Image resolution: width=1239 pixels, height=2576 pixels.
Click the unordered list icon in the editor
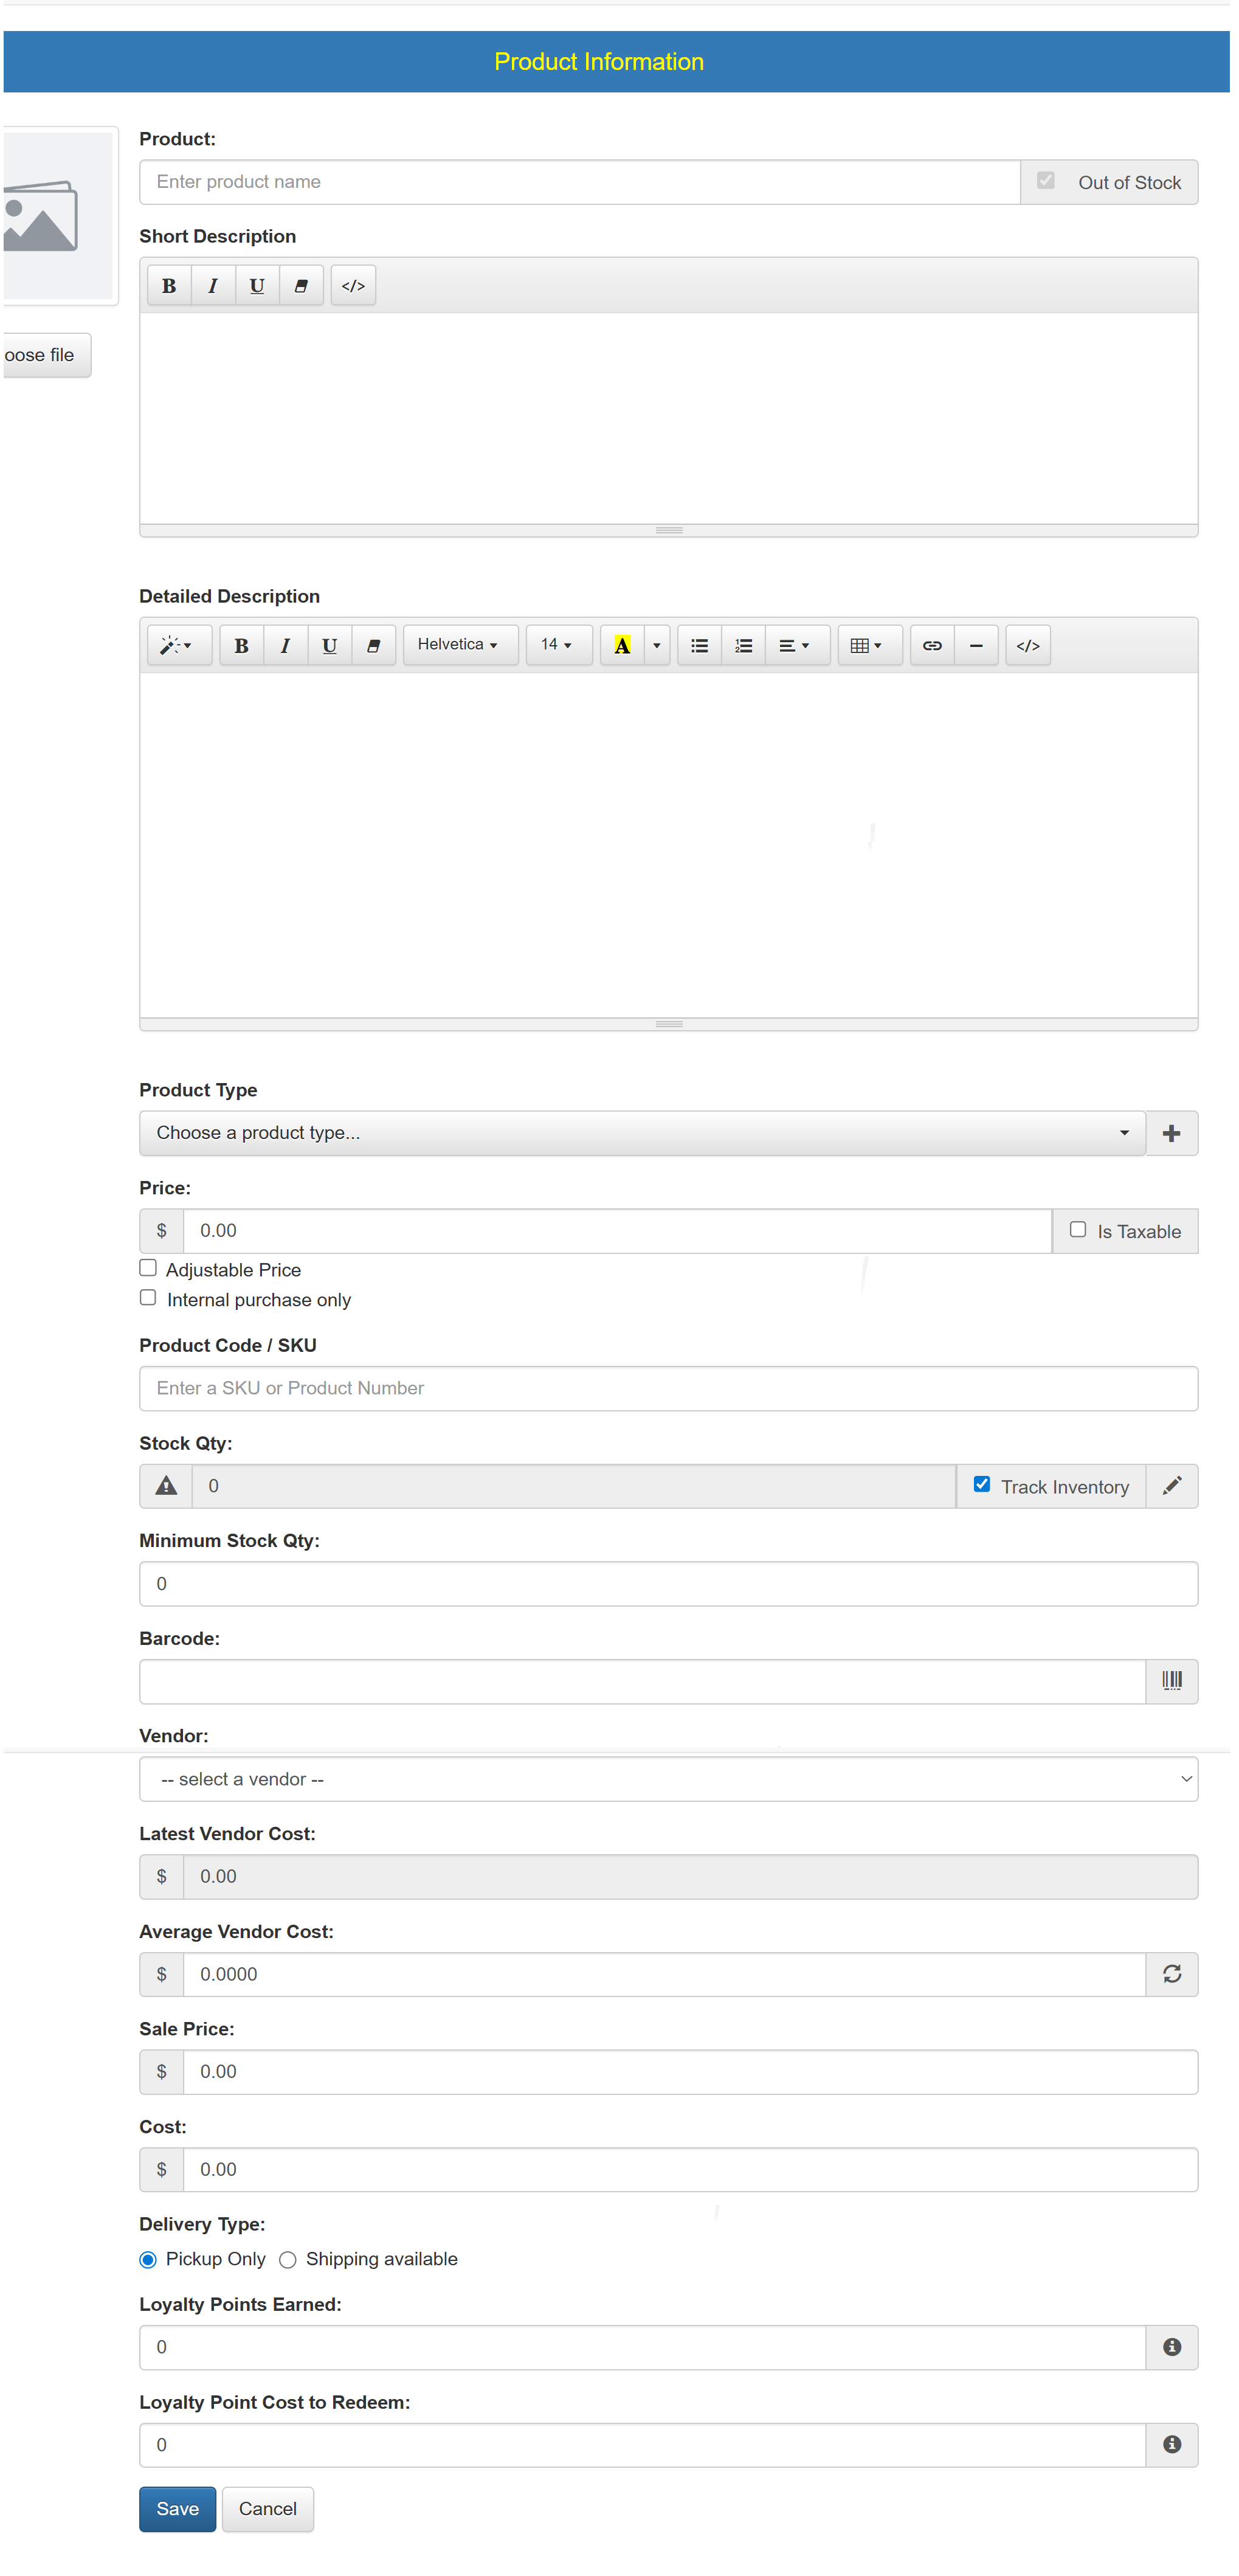(x=699, y=645)
